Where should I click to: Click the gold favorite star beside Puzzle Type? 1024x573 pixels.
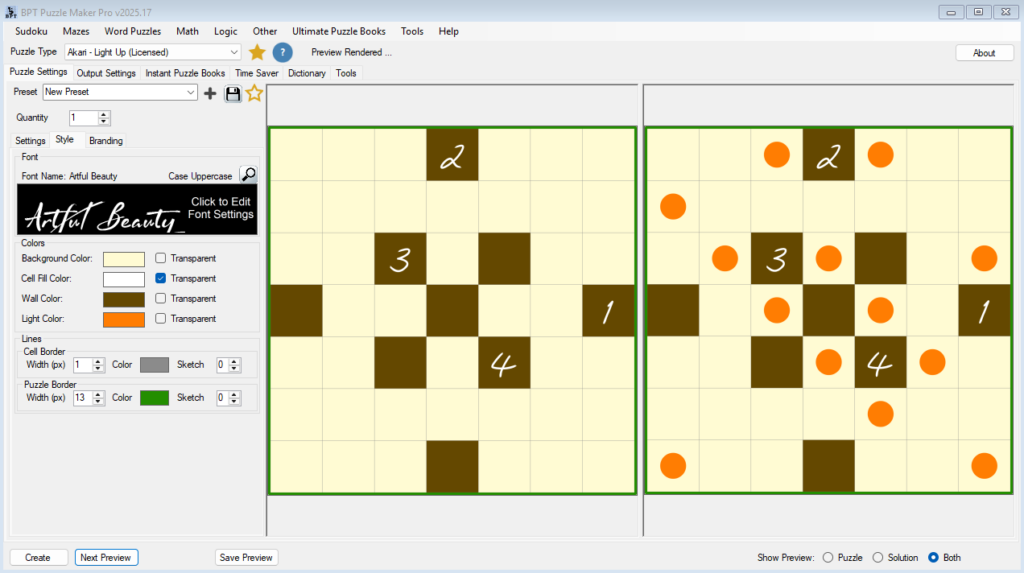pyautogui.click(x=257, y=52)
